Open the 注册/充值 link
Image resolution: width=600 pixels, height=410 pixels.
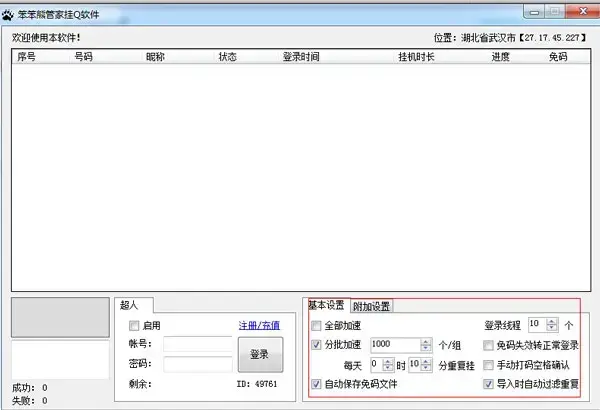point(259,326)
